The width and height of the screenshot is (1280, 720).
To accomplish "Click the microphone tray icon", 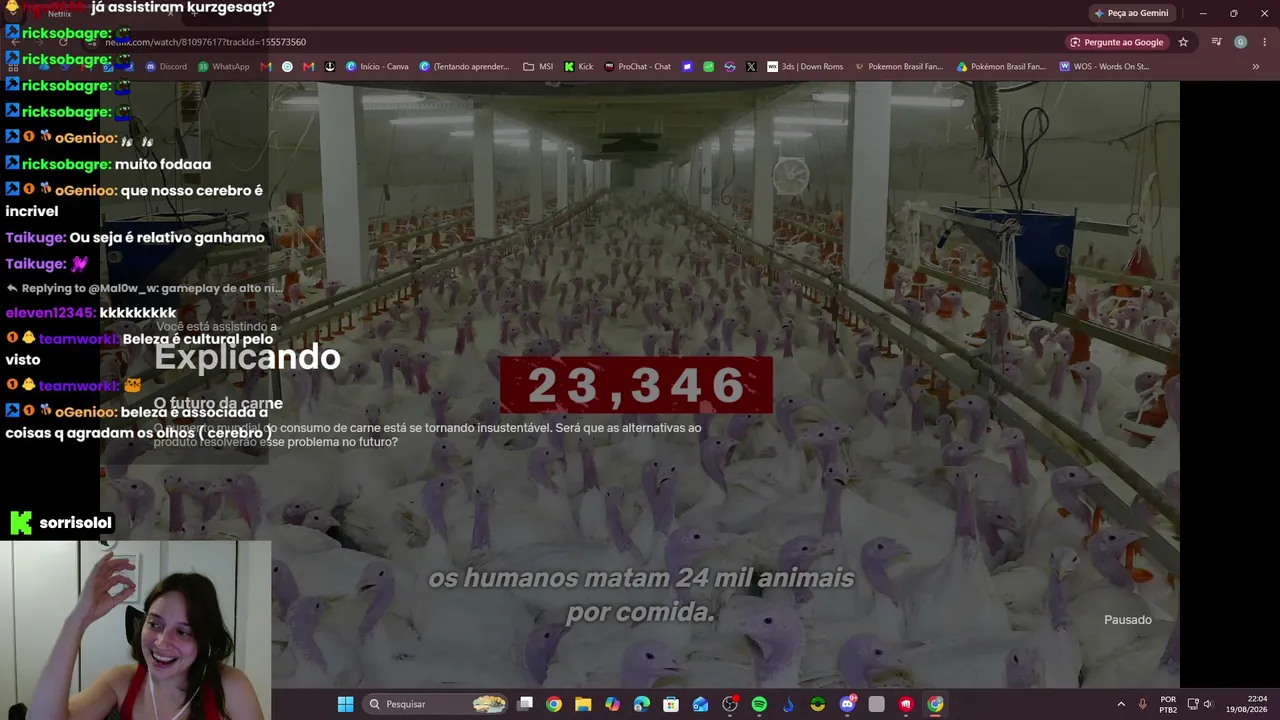I will [x=1143, y=704].
